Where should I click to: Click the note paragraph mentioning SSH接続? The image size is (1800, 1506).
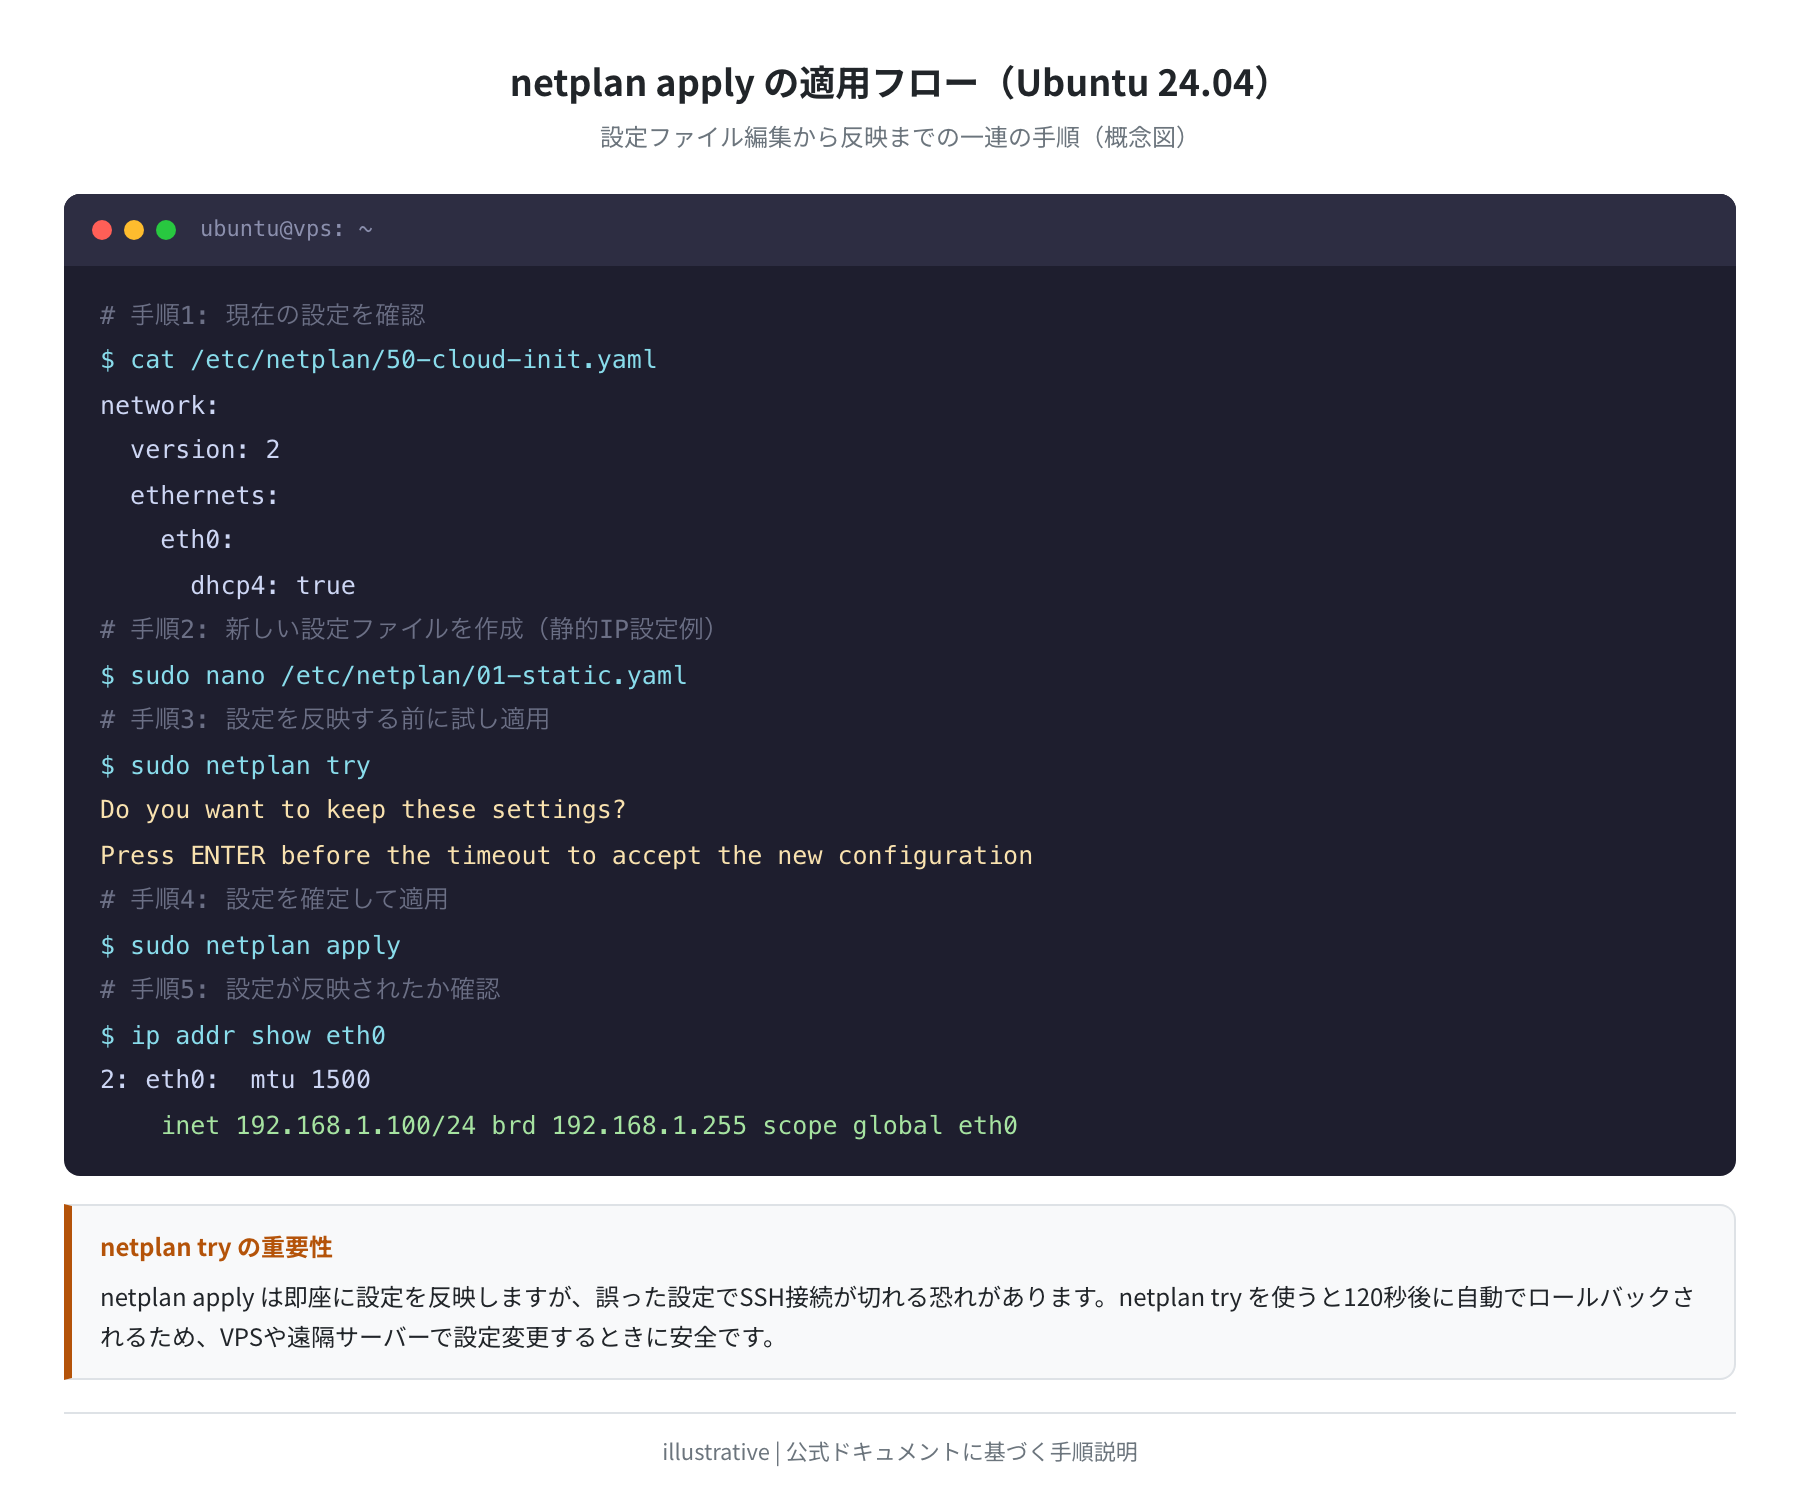[x=898, y=1317]
